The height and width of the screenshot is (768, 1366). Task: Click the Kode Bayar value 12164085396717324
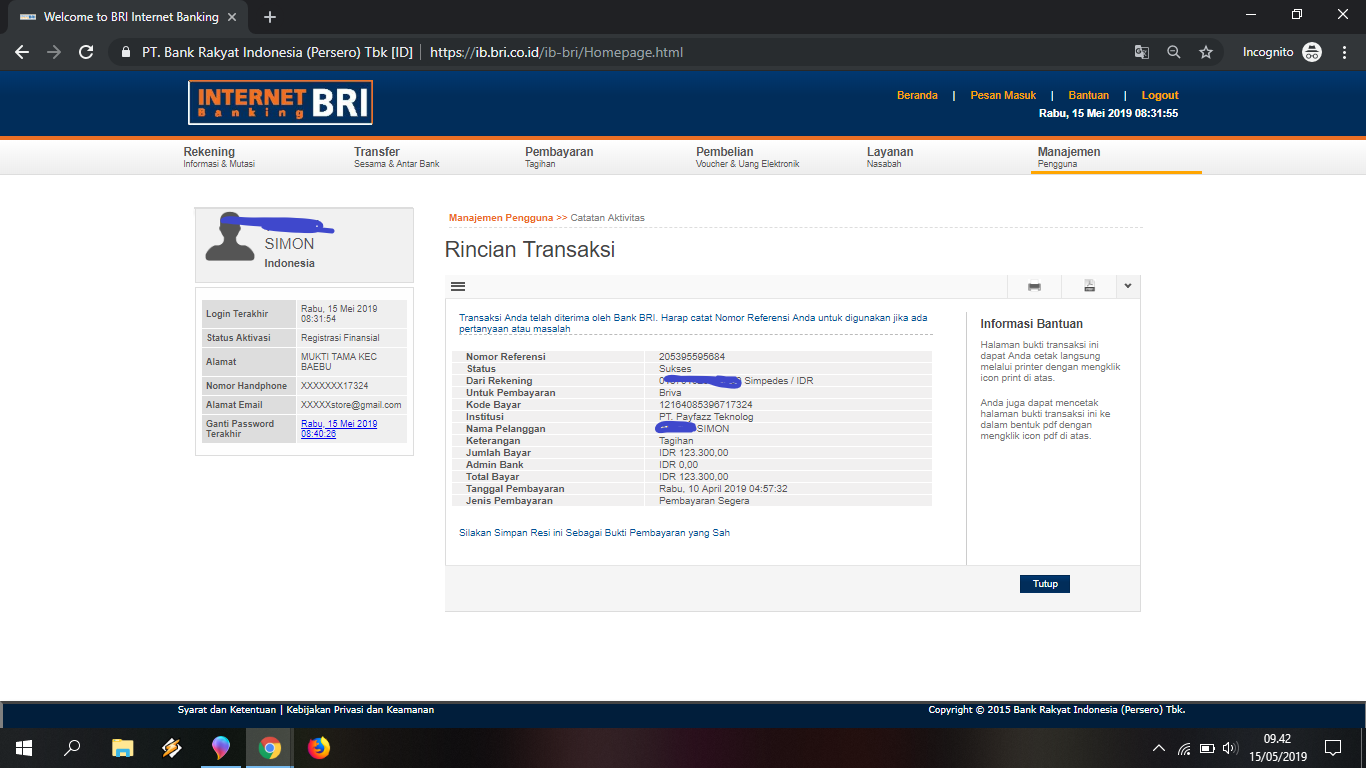(706, 405)
